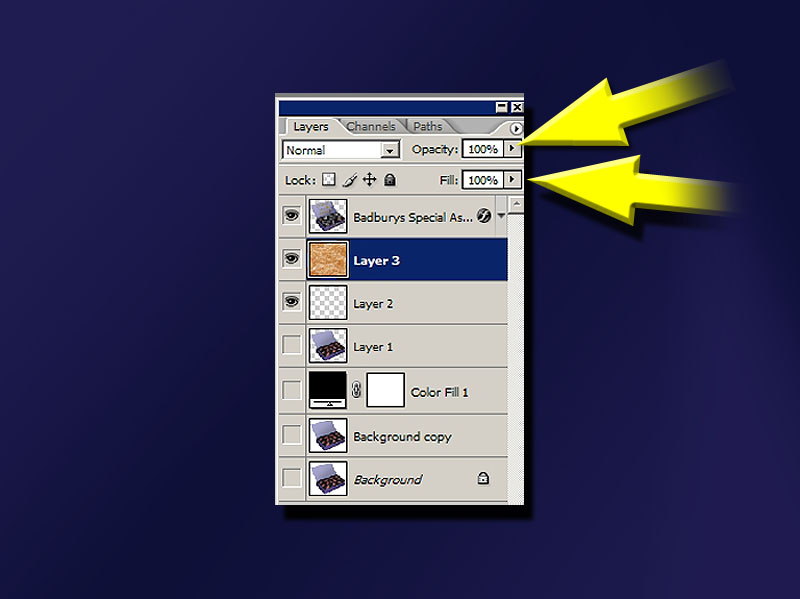Switch to the Paths tab
Viewport: 800px width, 599px height.
coord(428,127)
